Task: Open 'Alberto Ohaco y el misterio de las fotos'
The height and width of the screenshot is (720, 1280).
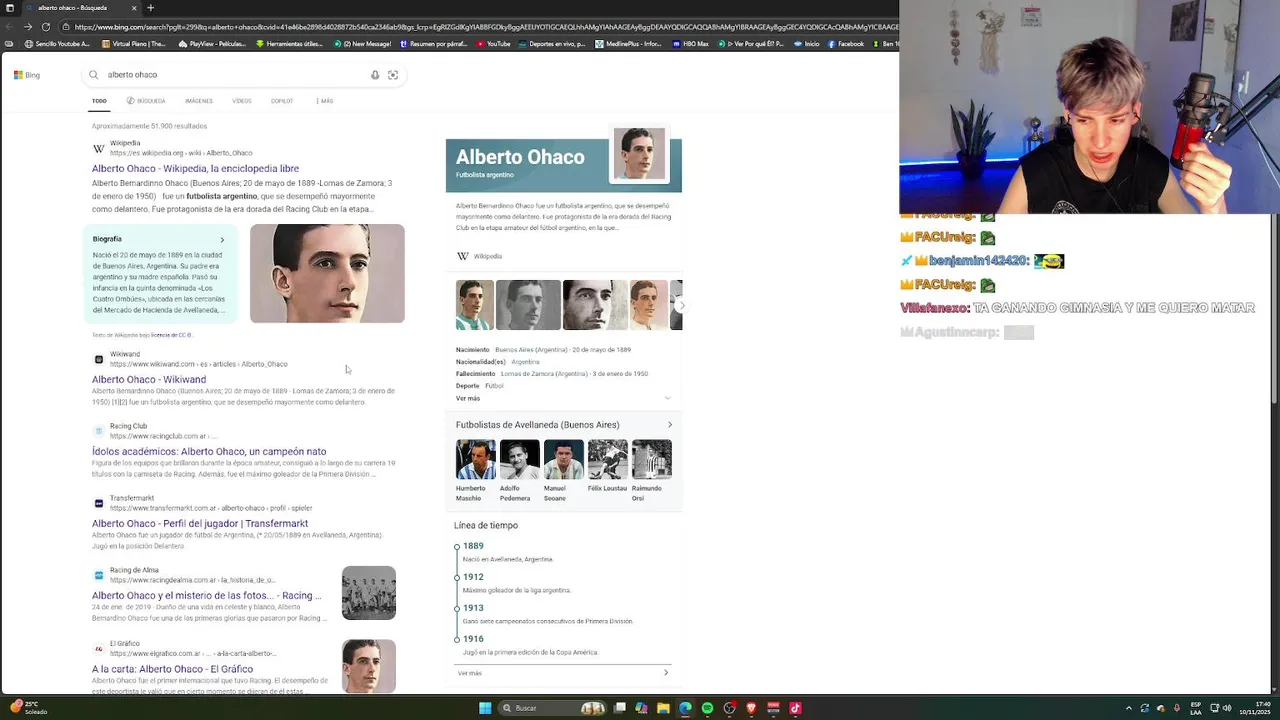Action: 207,596
